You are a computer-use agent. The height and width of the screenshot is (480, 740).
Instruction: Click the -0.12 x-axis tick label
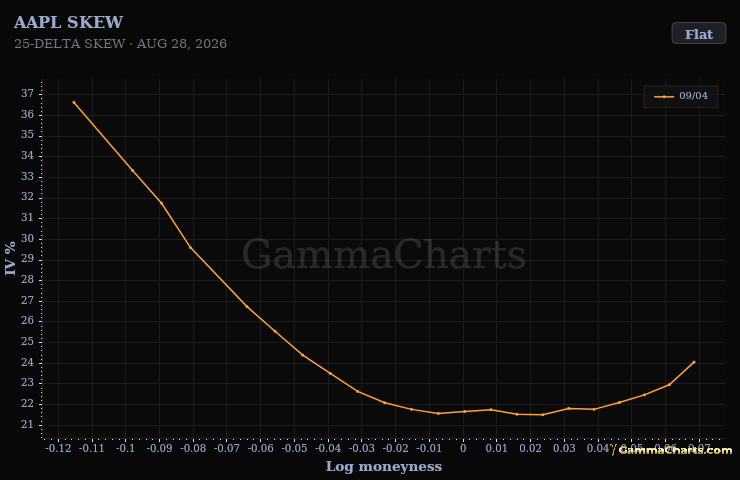coord(59,448)
